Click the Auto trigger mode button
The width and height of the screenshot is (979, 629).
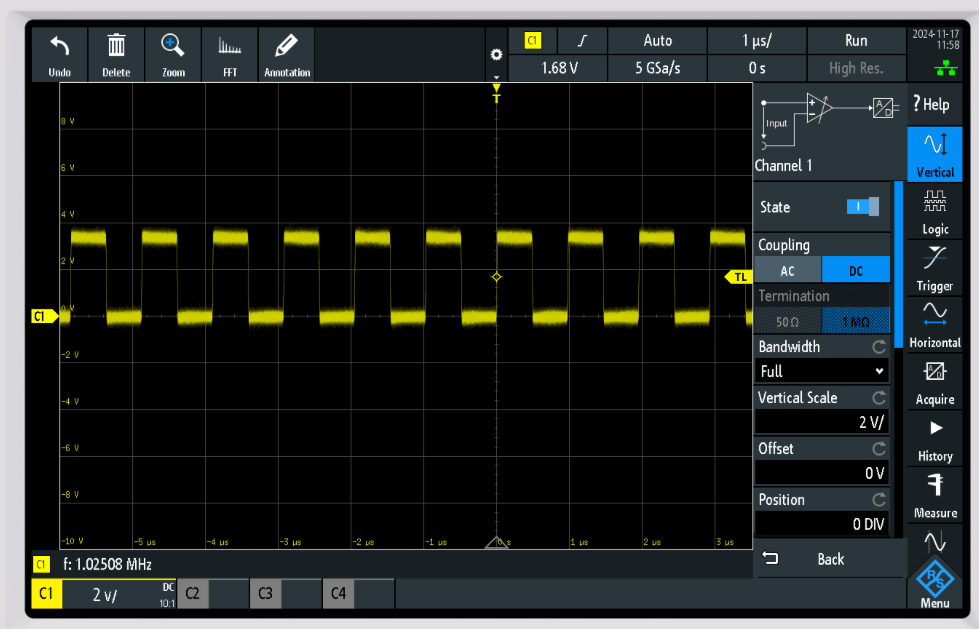657,41
